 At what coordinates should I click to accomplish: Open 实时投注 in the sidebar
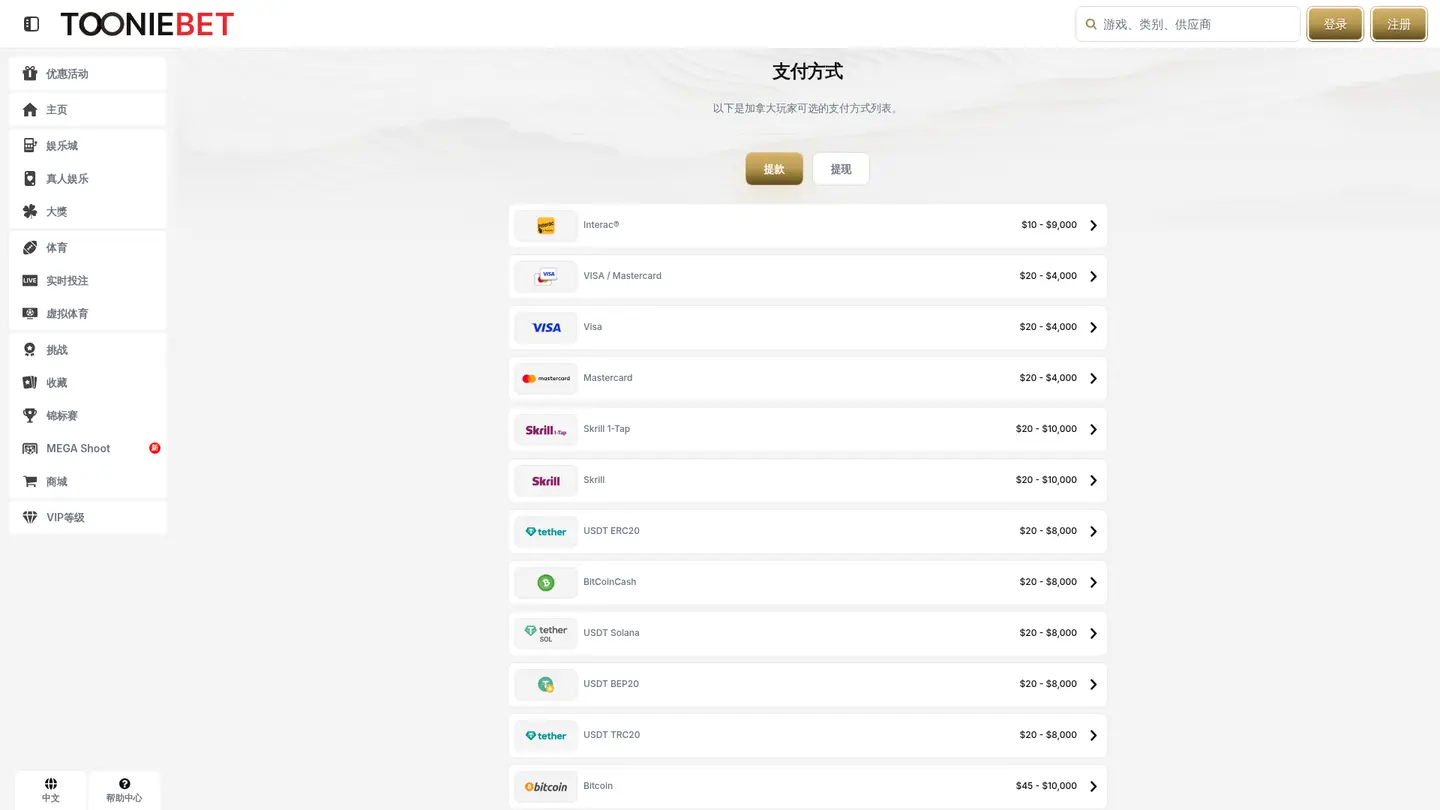coord(88,280)
